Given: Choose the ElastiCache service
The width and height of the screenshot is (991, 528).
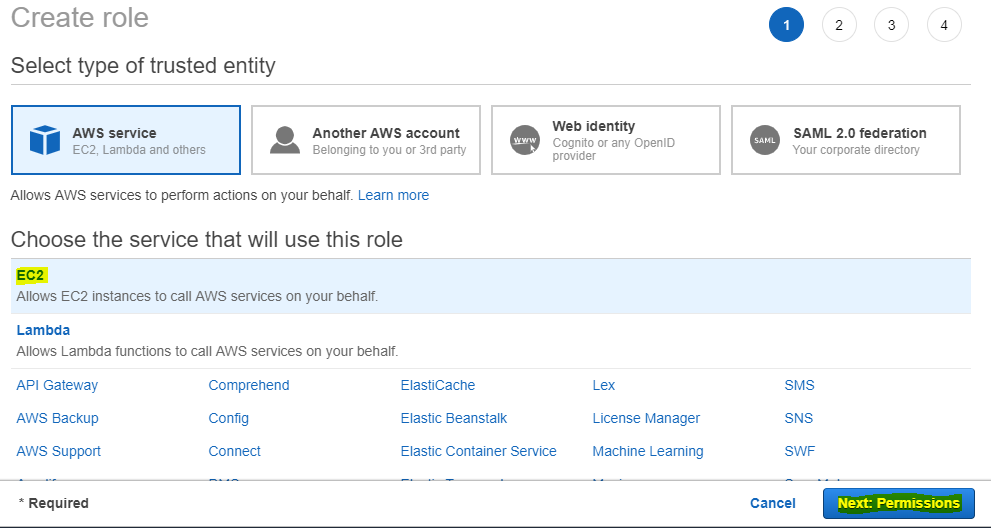Looking at the screenshot, I should 438,385.
